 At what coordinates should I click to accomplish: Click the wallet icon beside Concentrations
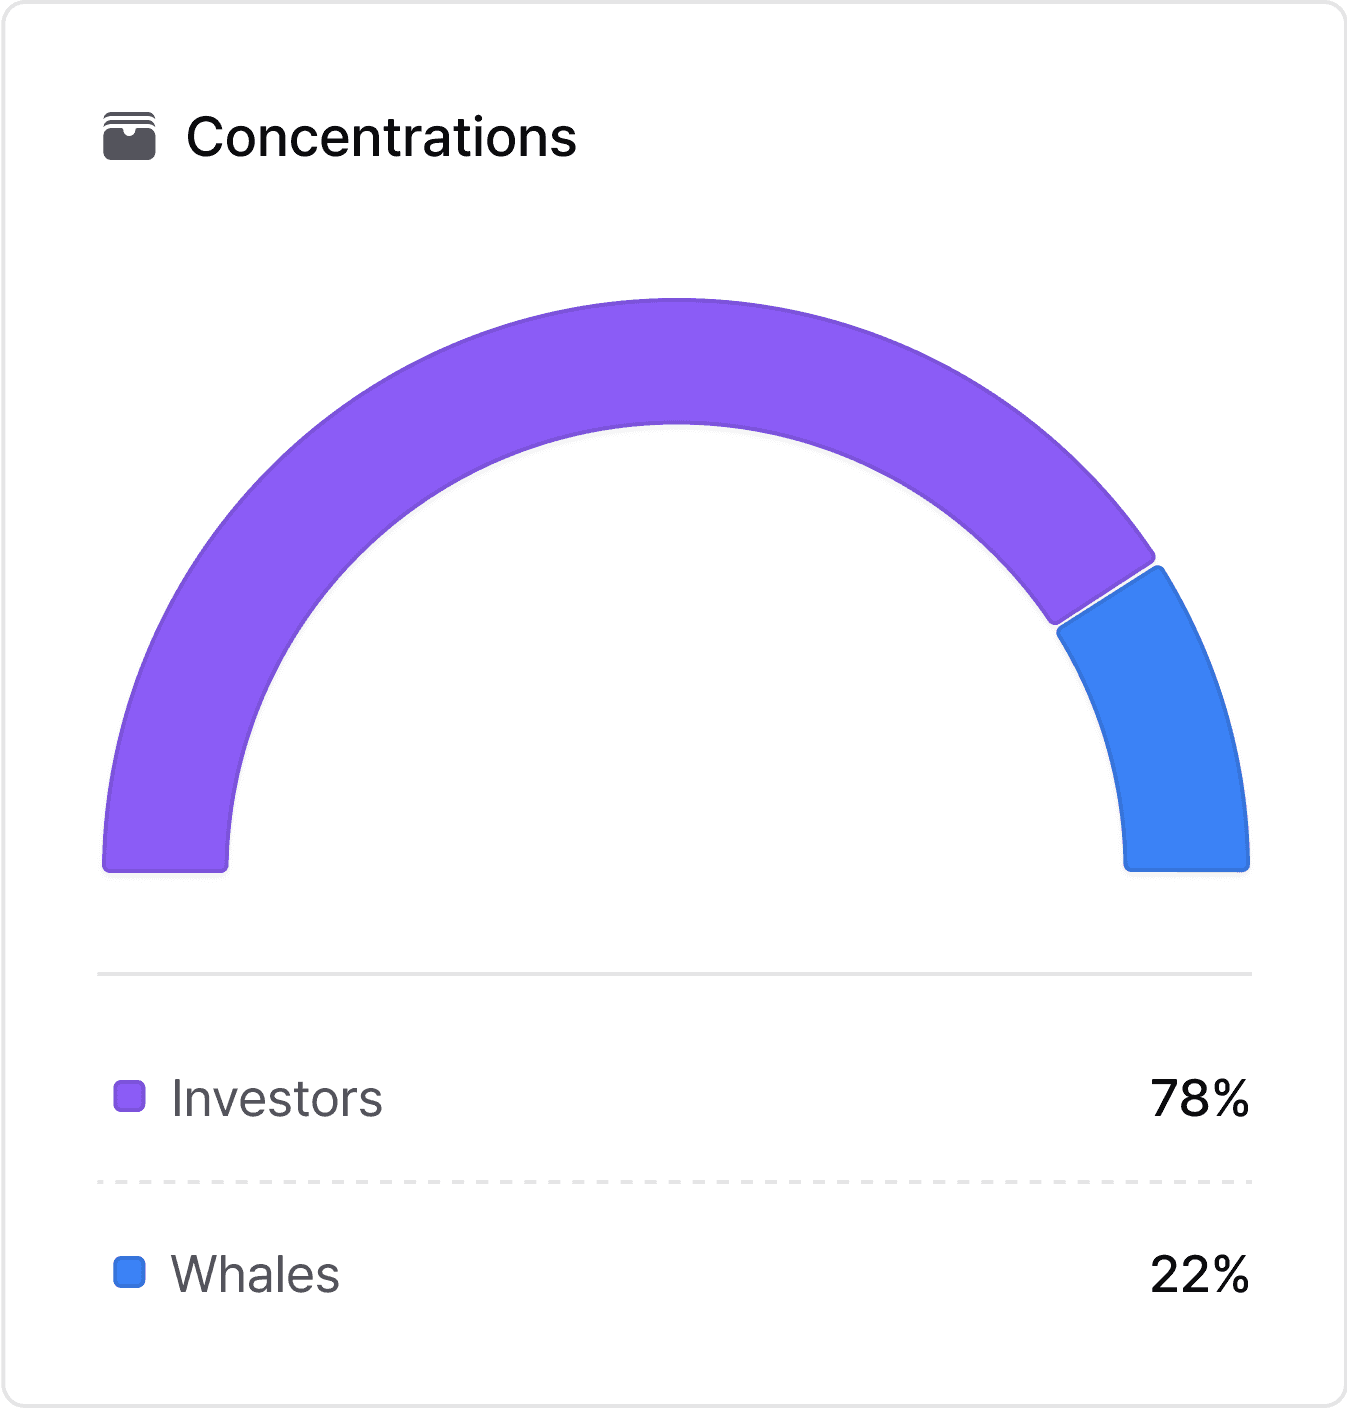tap(129, 136)
